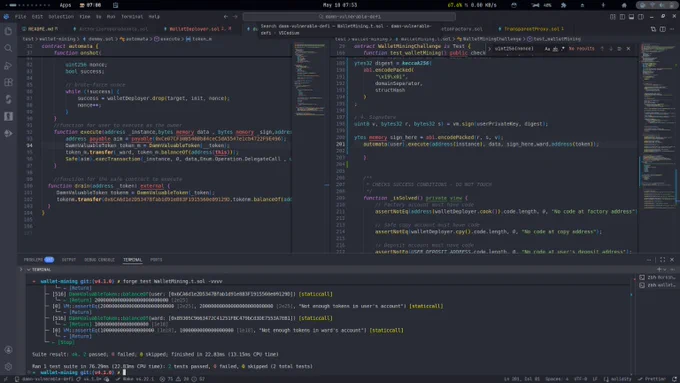Close the bottom panel
Viewport: 680px width, 383px height.
point(672,260)
